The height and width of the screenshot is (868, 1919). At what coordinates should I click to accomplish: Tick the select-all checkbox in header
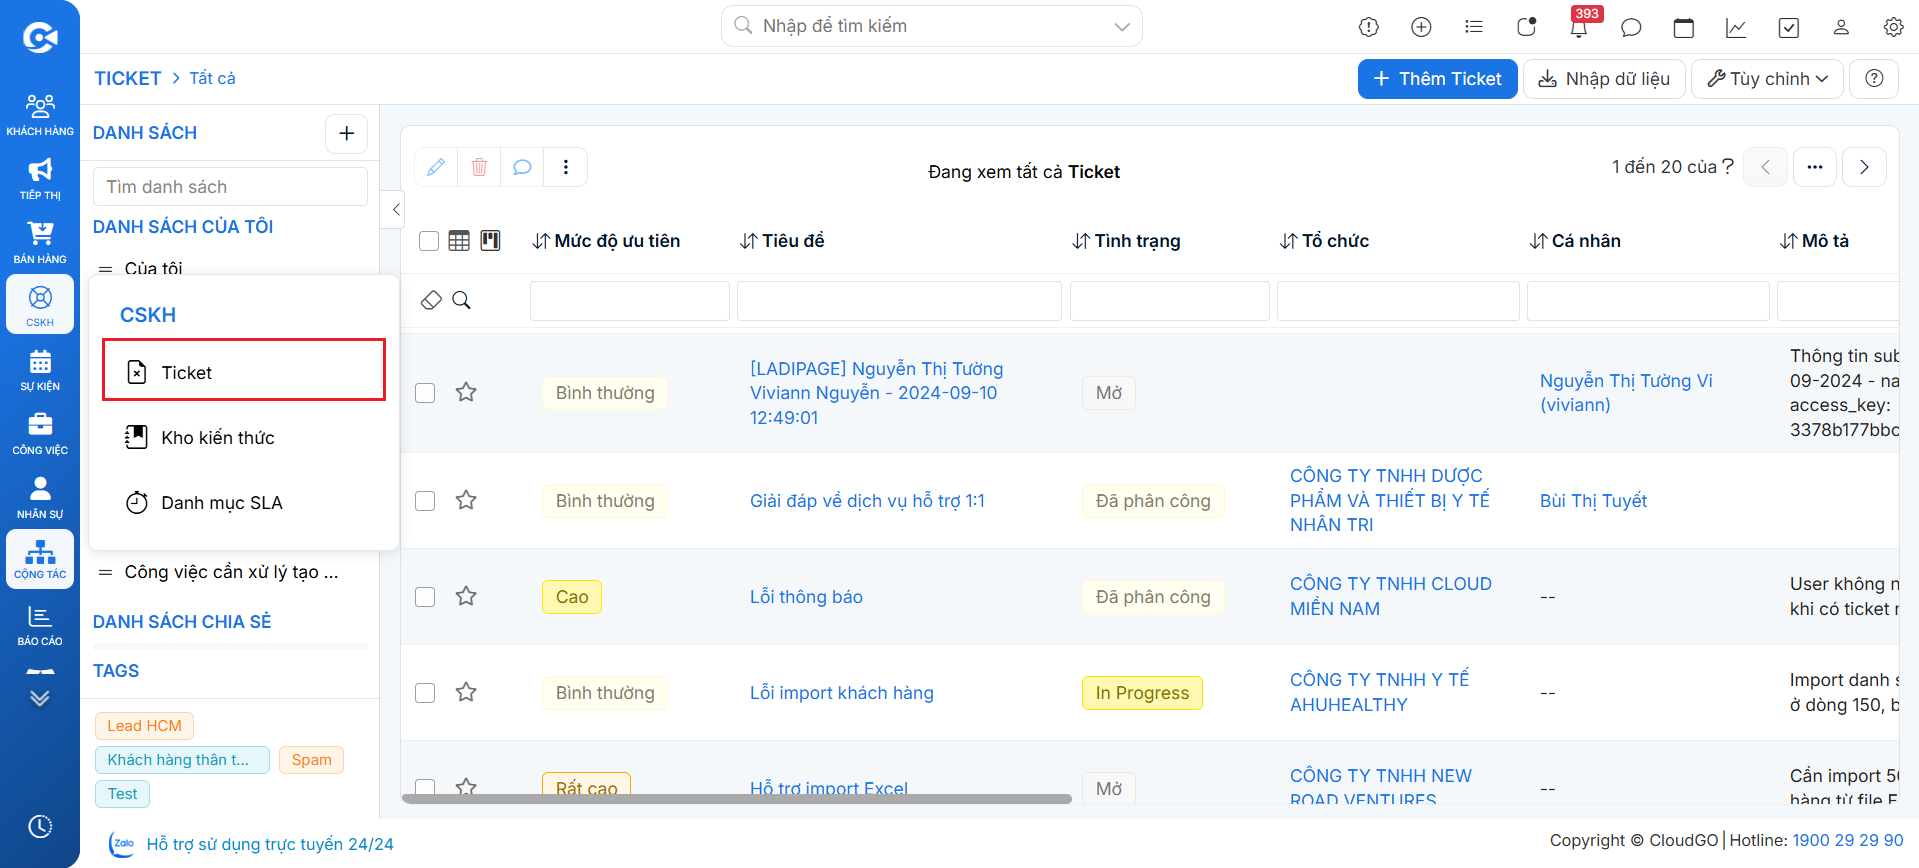[x=429, y=241]
